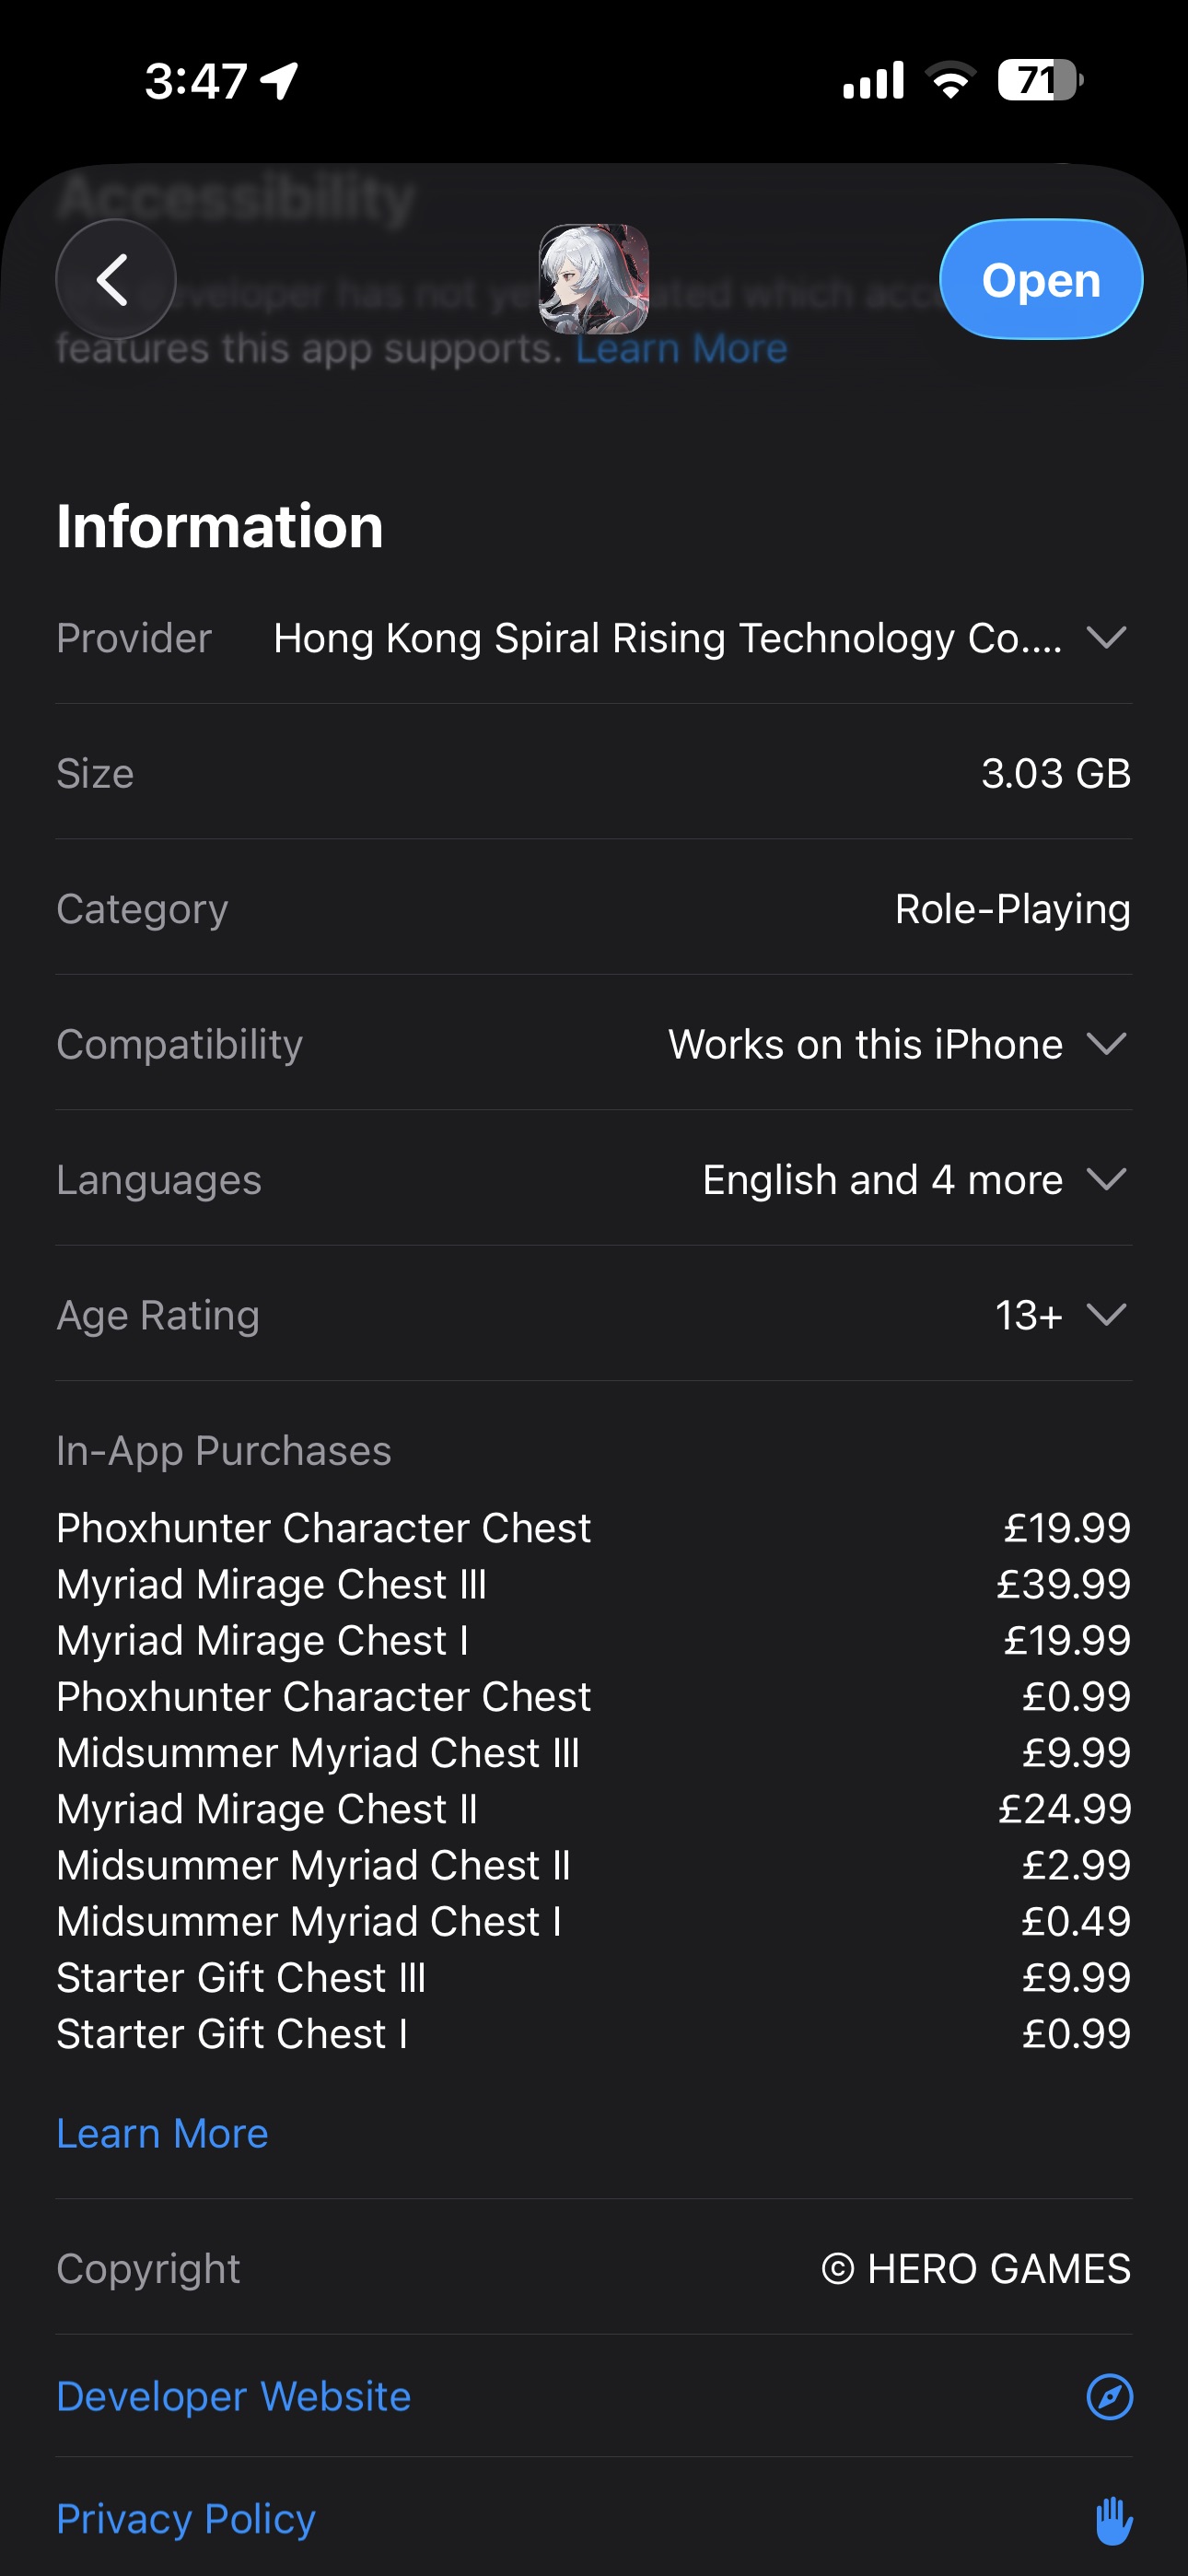1188x2576 pixels.
Task: Expand Compatibility details chevron
Action: 1106,1044
